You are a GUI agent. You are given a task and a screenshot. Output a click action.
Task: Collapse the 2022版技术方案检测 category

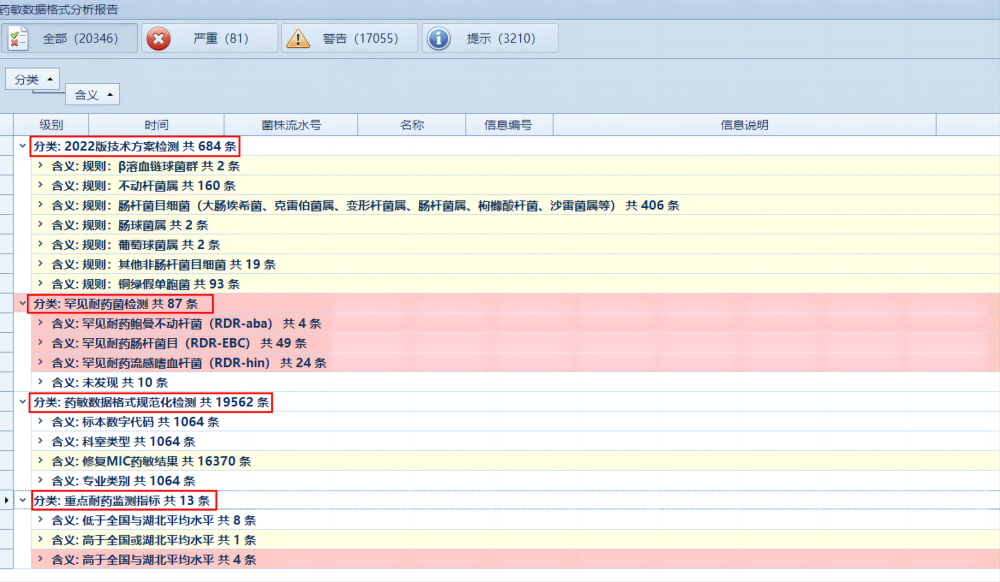(x=23, y=146)
